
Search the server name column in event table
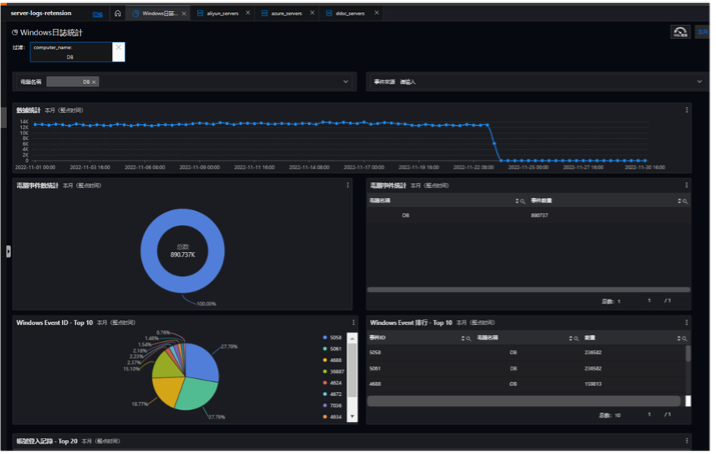[523, 201]
